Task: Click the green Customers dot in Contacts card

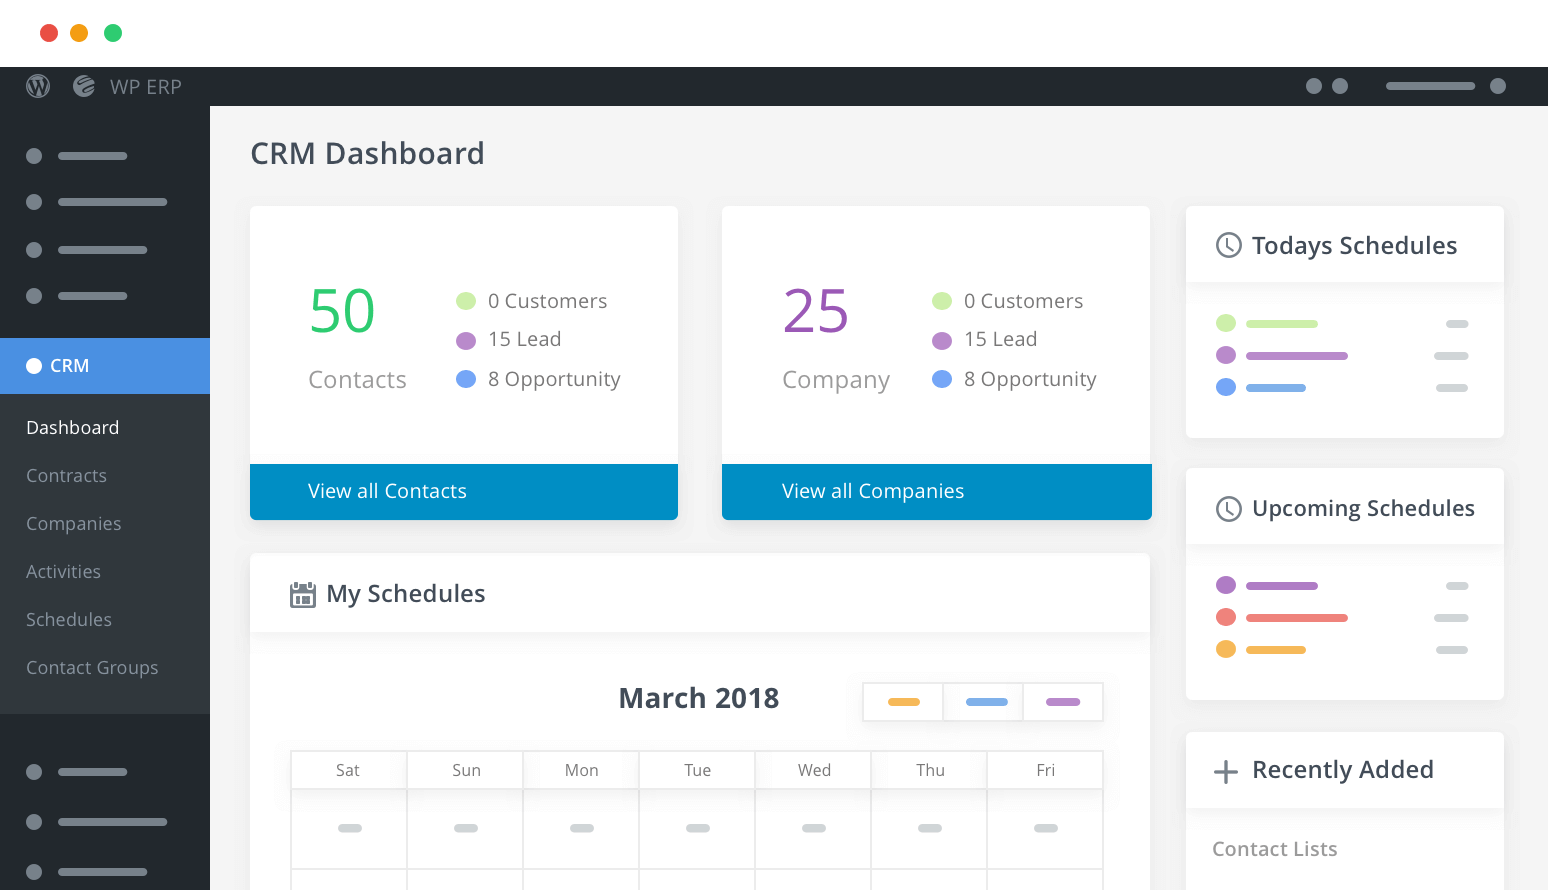Action: click(x=466, y=301)
